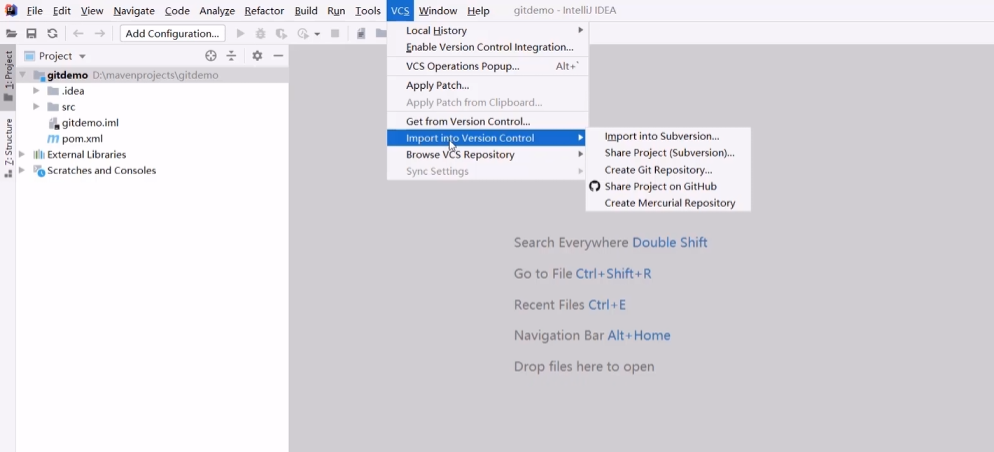Close the open VCS menu

pyautogui.click(x=400, y=11)
